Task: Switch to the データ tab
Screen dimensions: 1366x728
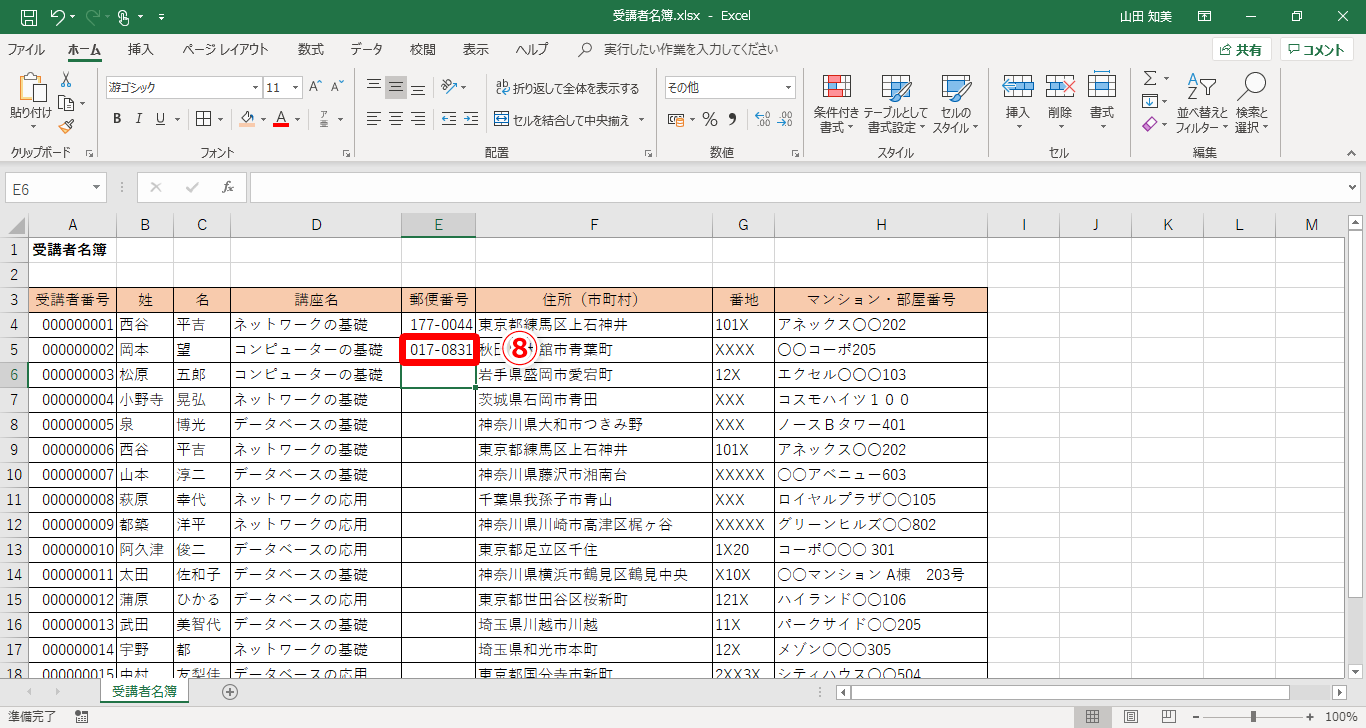Action: [x=367, y=49]
